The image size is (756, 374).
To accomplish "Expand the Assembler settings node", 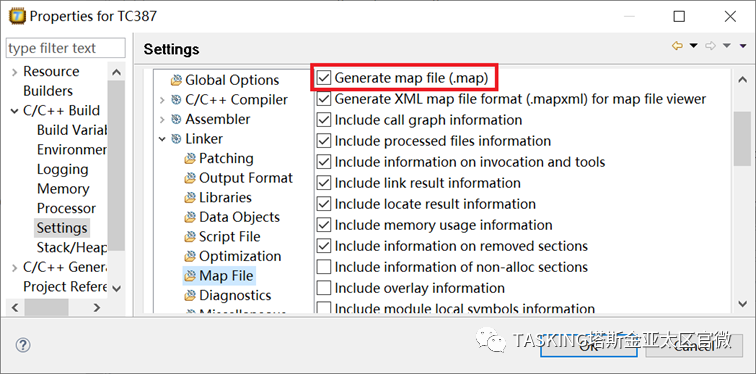I will pos(162,120).
